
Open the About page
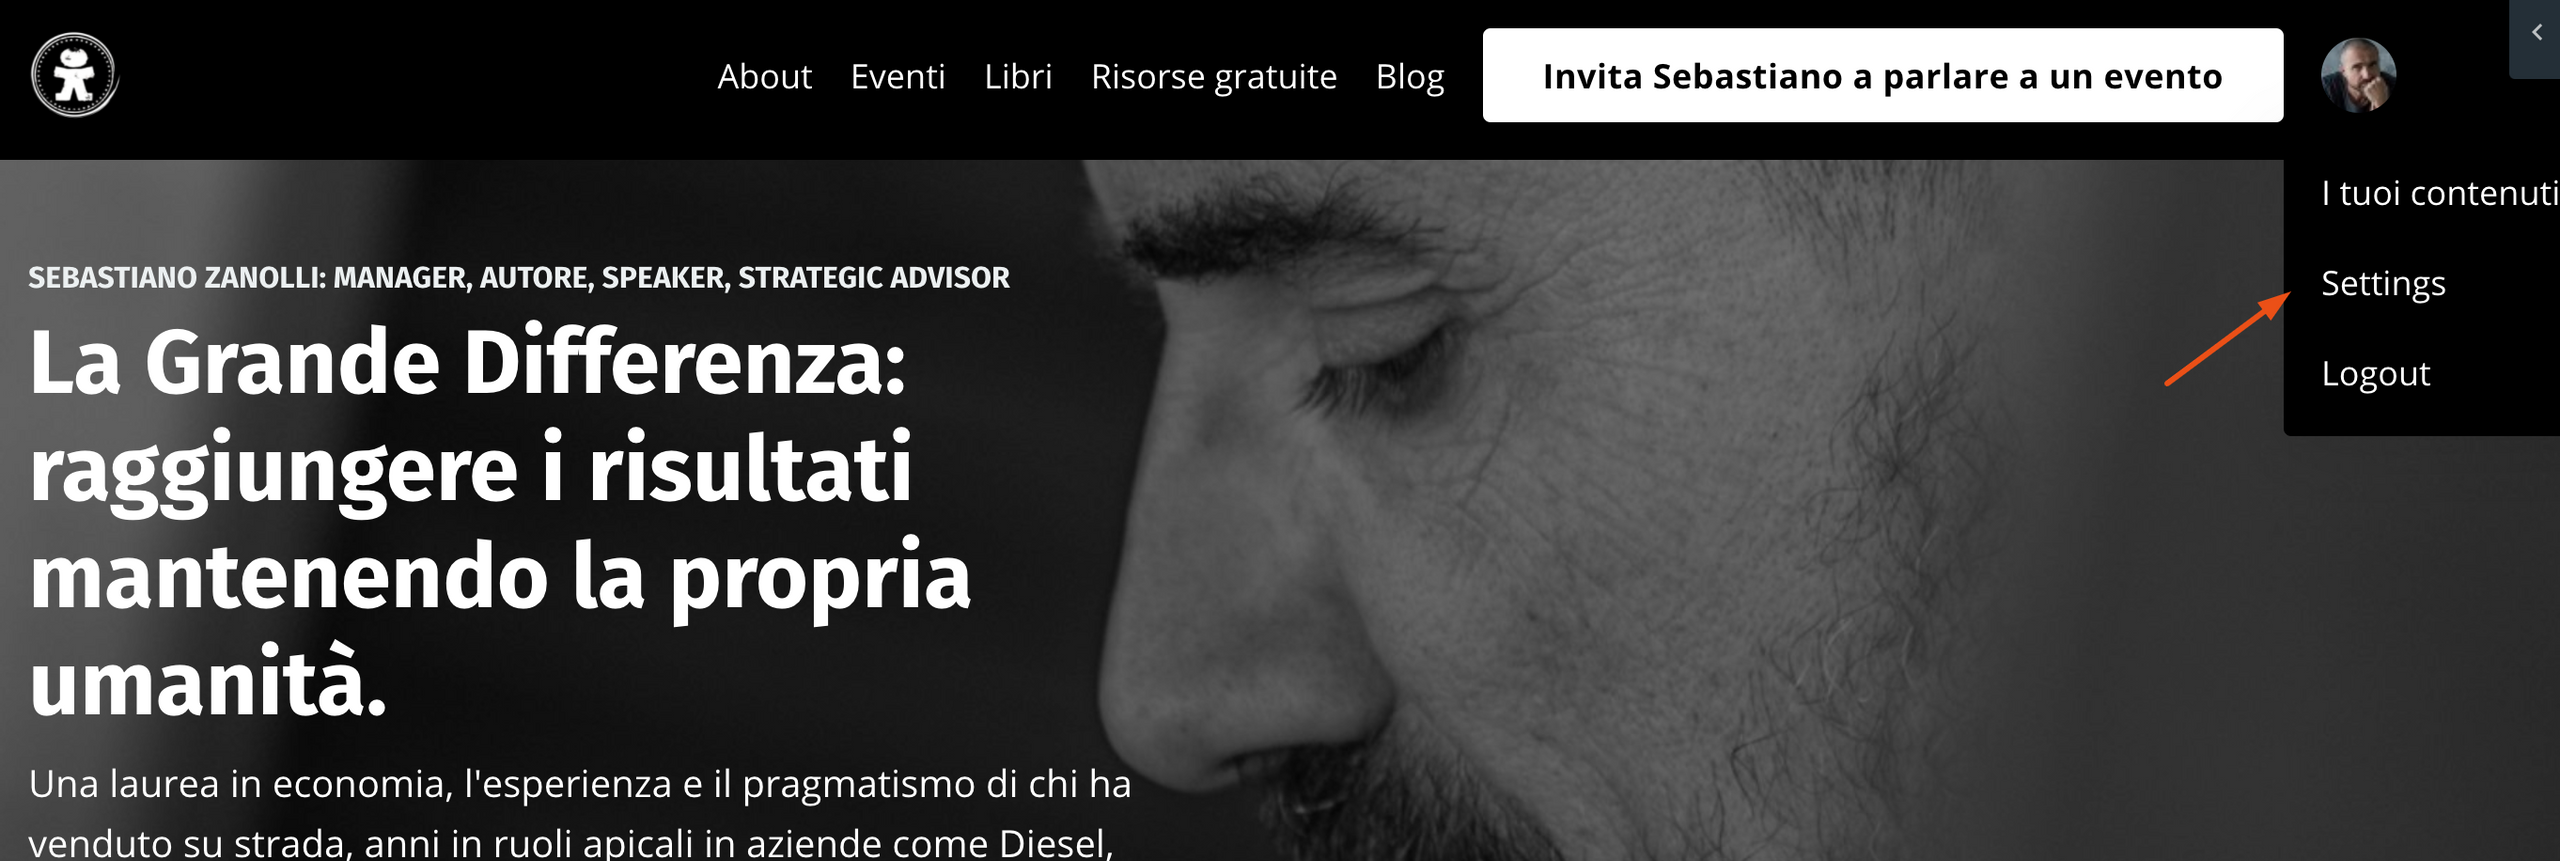tap(764, 76)
